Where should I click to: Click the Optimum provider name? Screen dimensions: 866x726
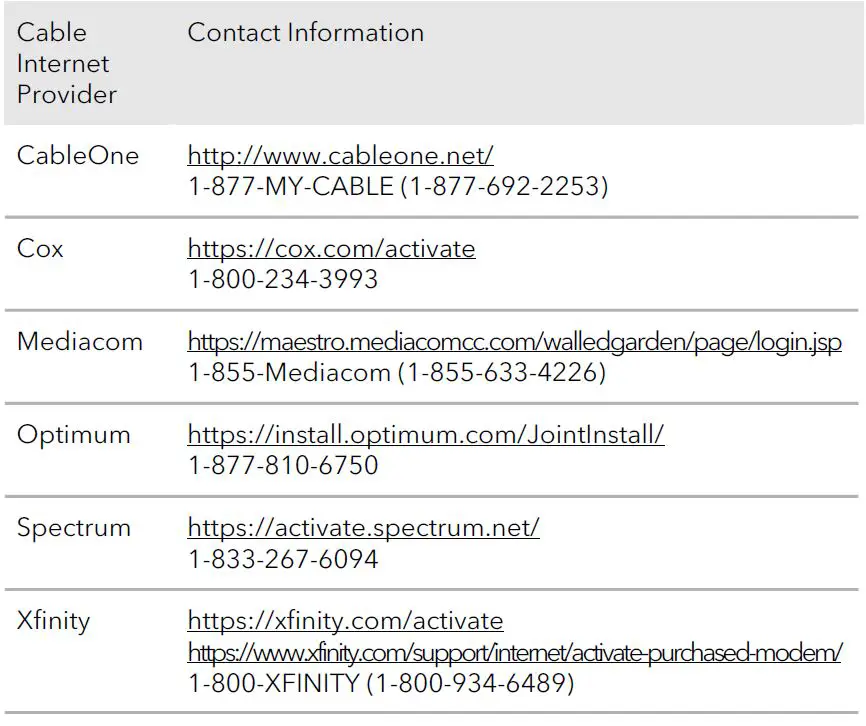click(x=74, y=435)
